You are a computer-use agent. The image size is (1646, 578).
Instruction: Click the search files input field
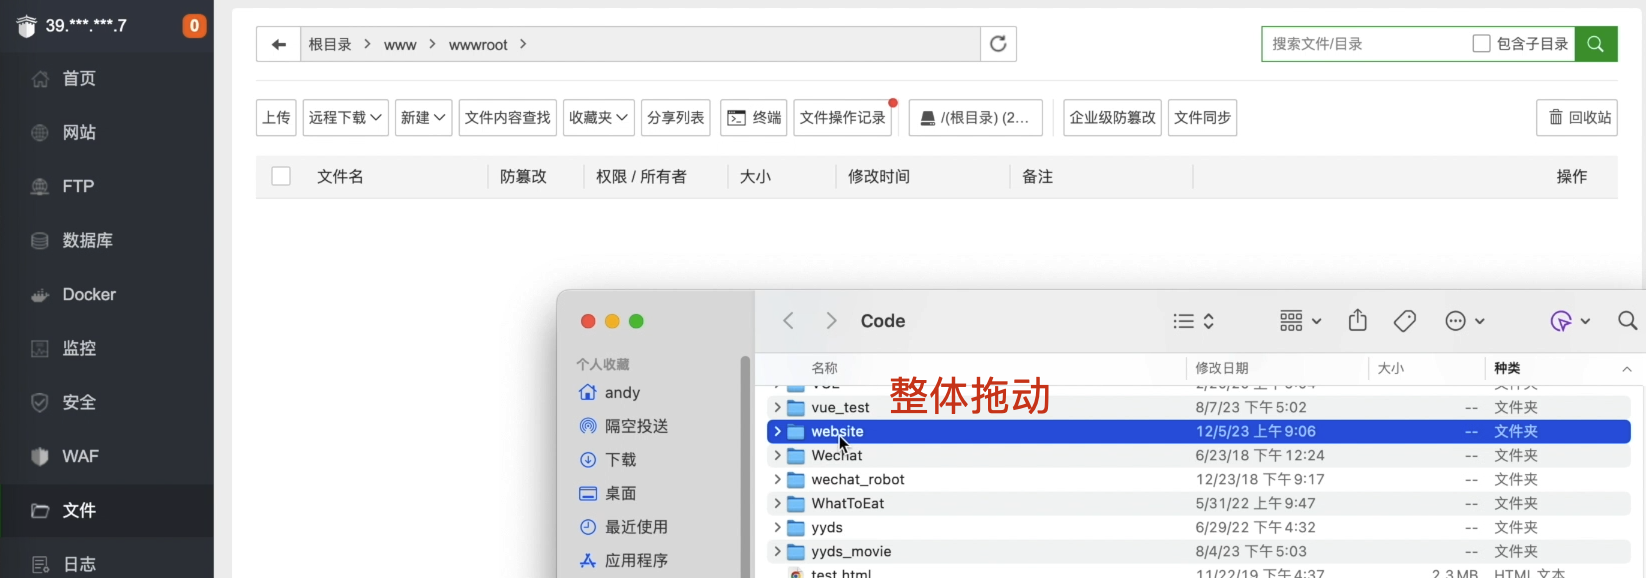[x=1364, y=44]
